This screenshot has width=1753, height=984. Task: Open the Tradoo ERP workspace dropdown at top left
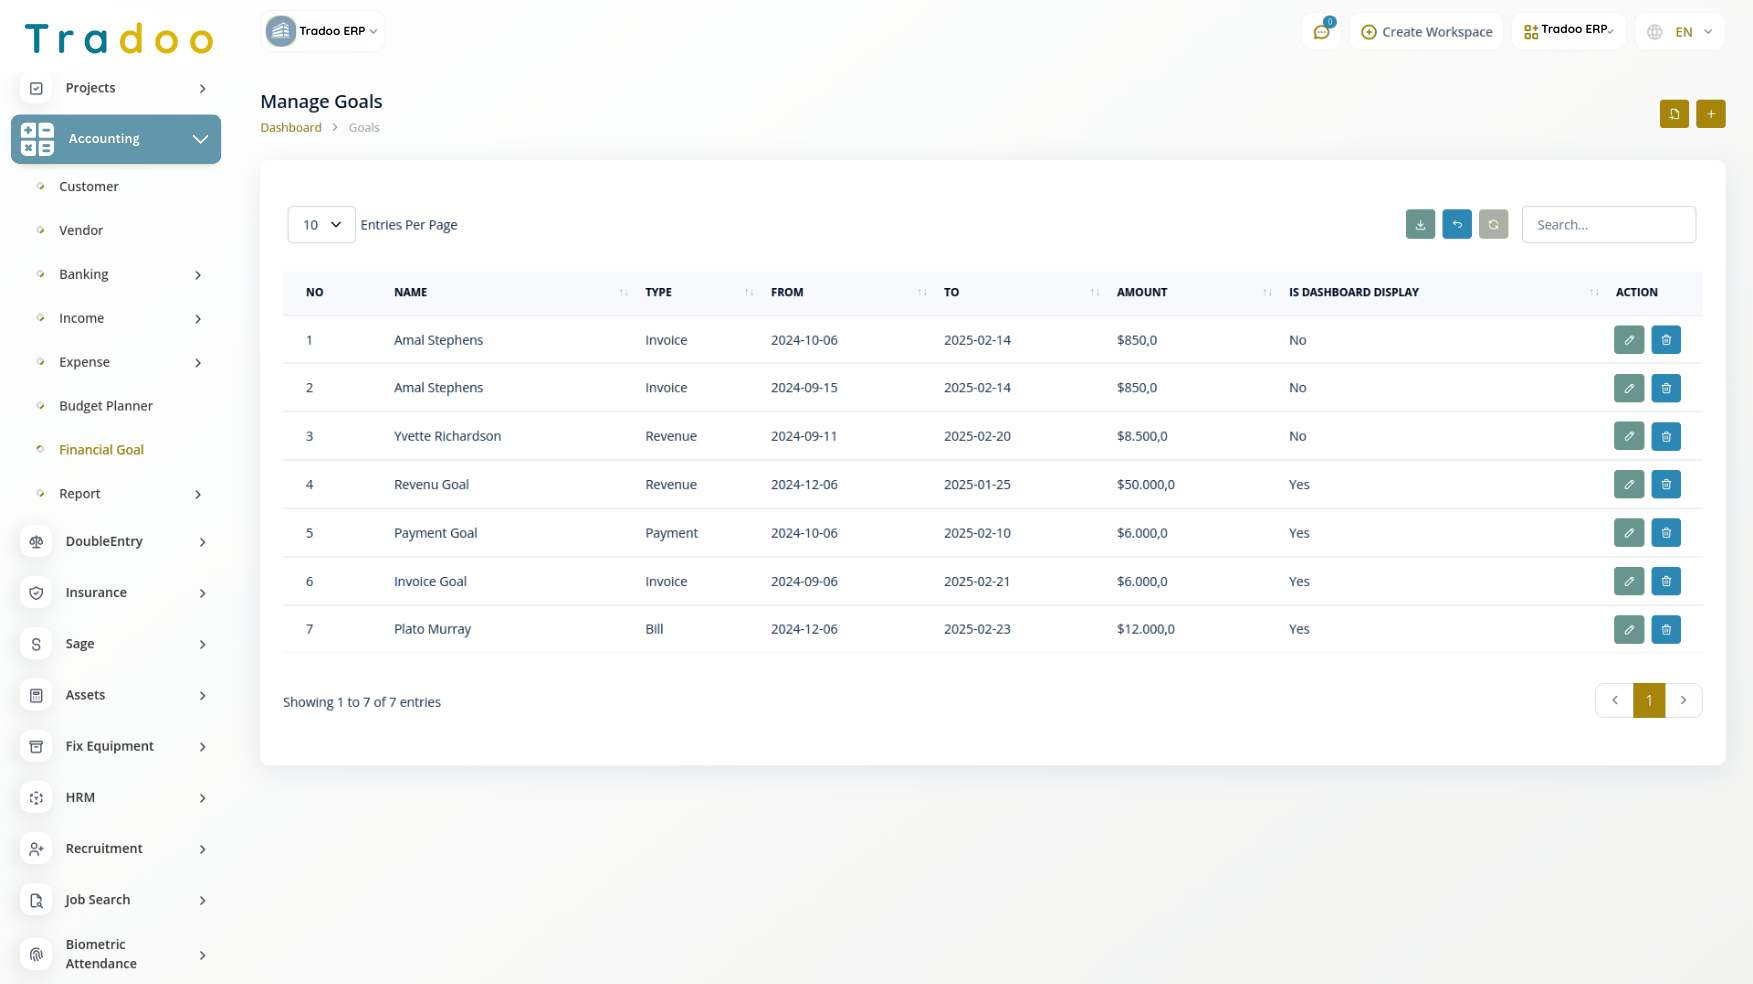pos(322,31)
